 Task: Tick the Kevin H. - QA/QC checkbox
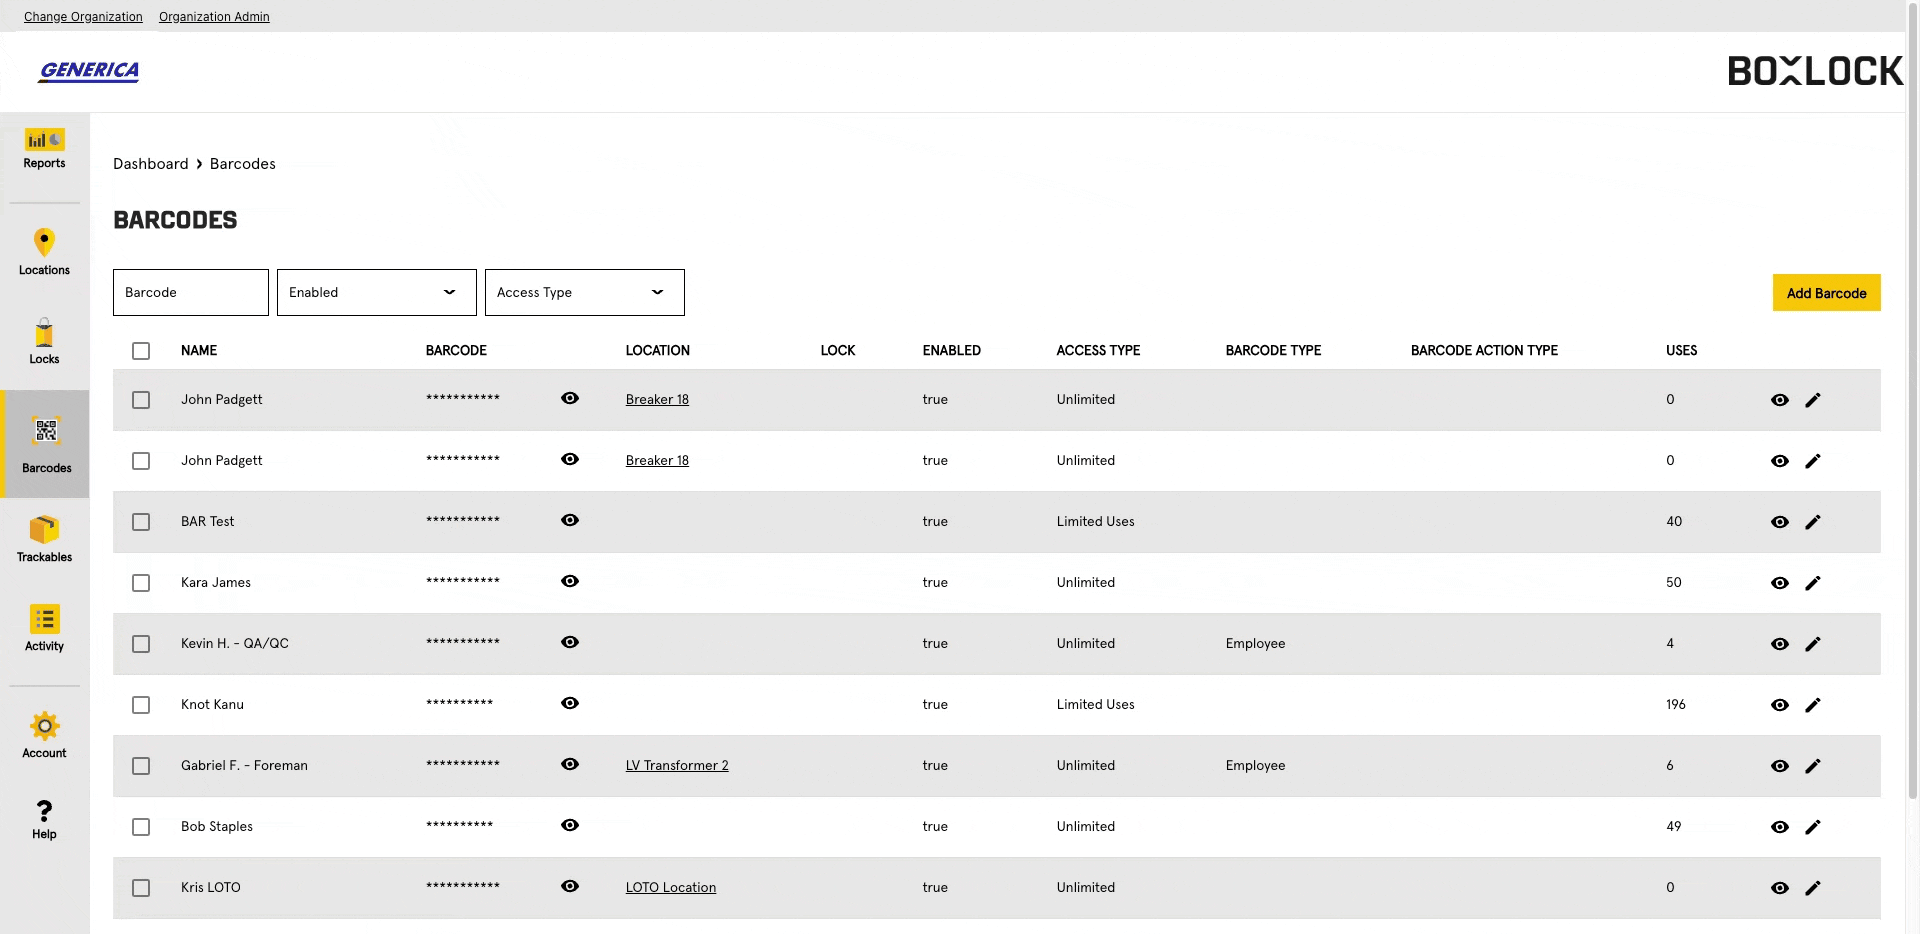click(x=141, y=644)
